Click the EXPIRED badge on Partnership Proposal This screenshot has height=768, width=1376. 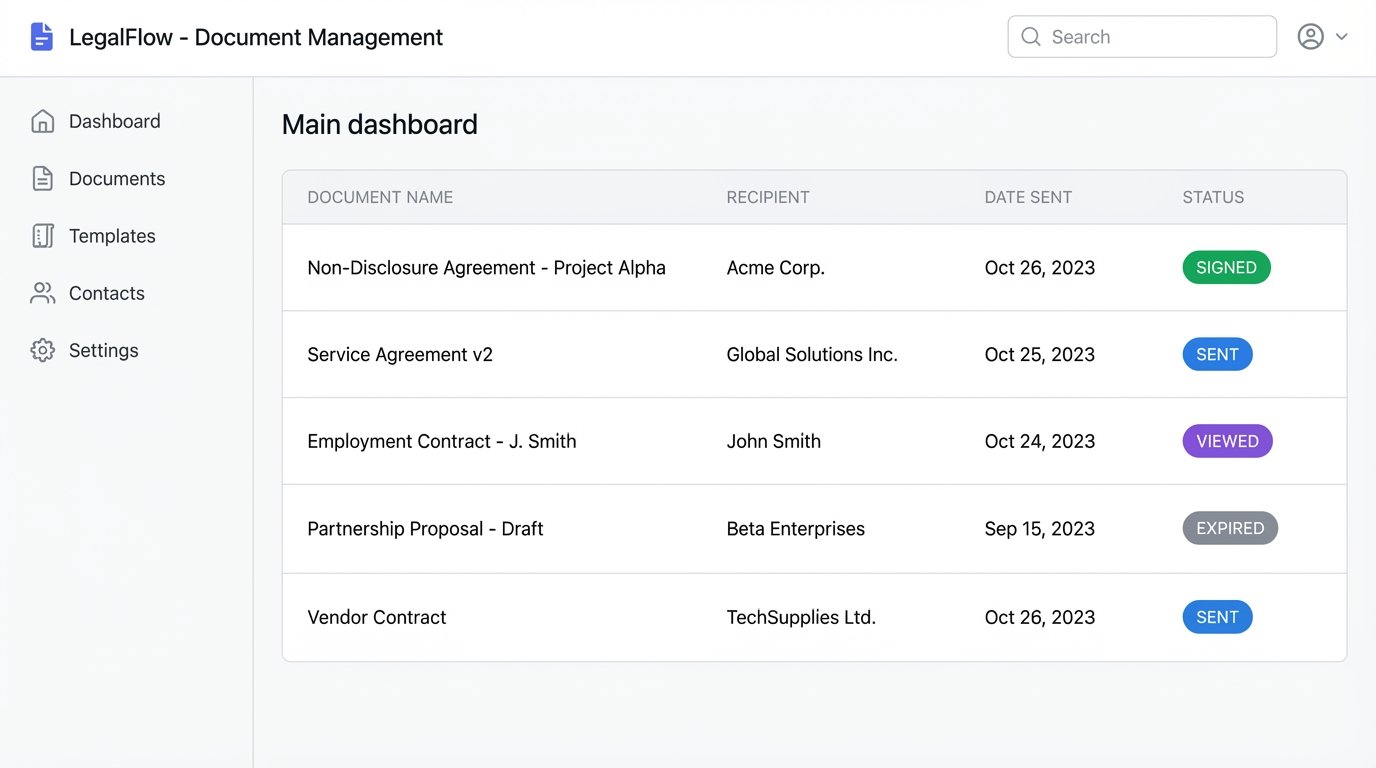(1230, 528)
